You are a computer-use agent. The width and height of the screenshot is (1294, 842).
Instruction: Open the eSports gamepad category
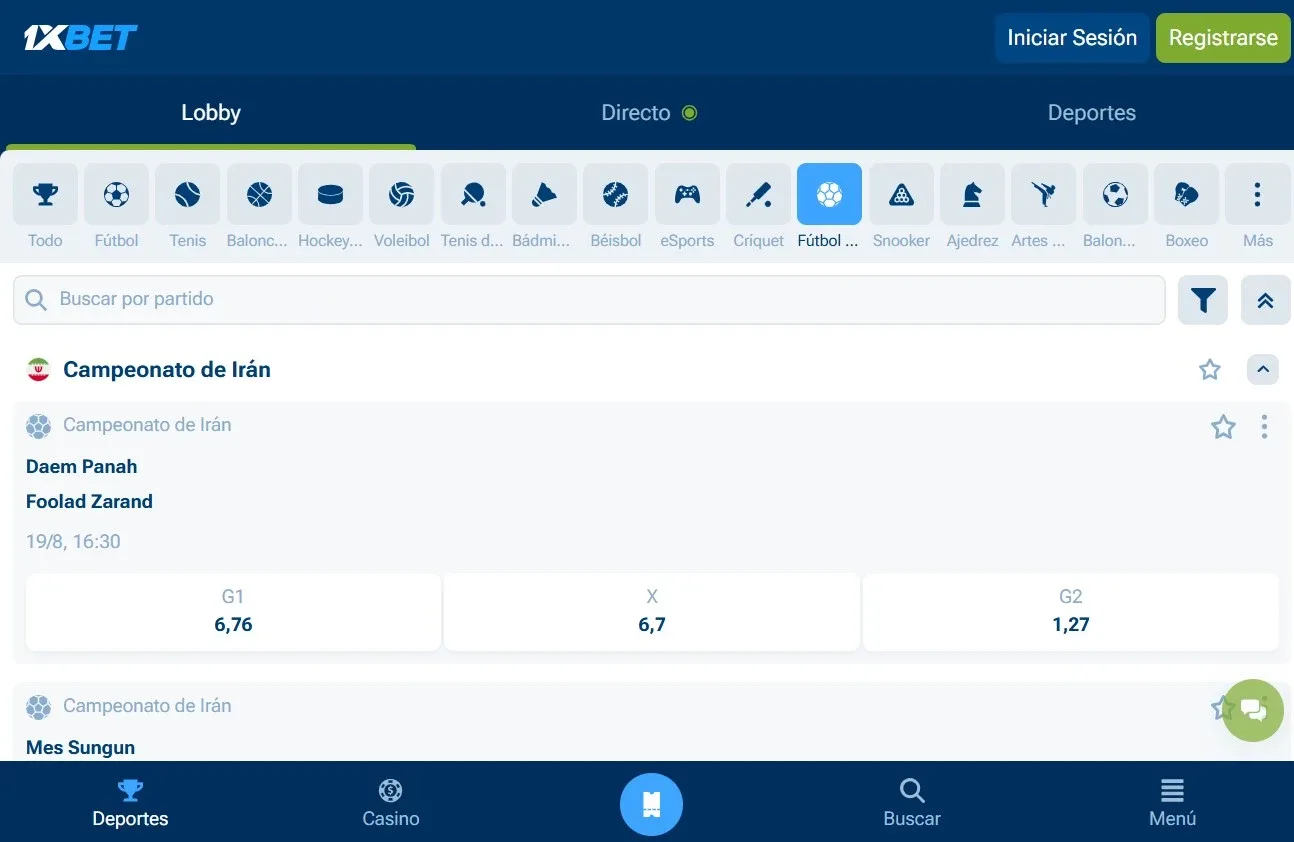687,194
